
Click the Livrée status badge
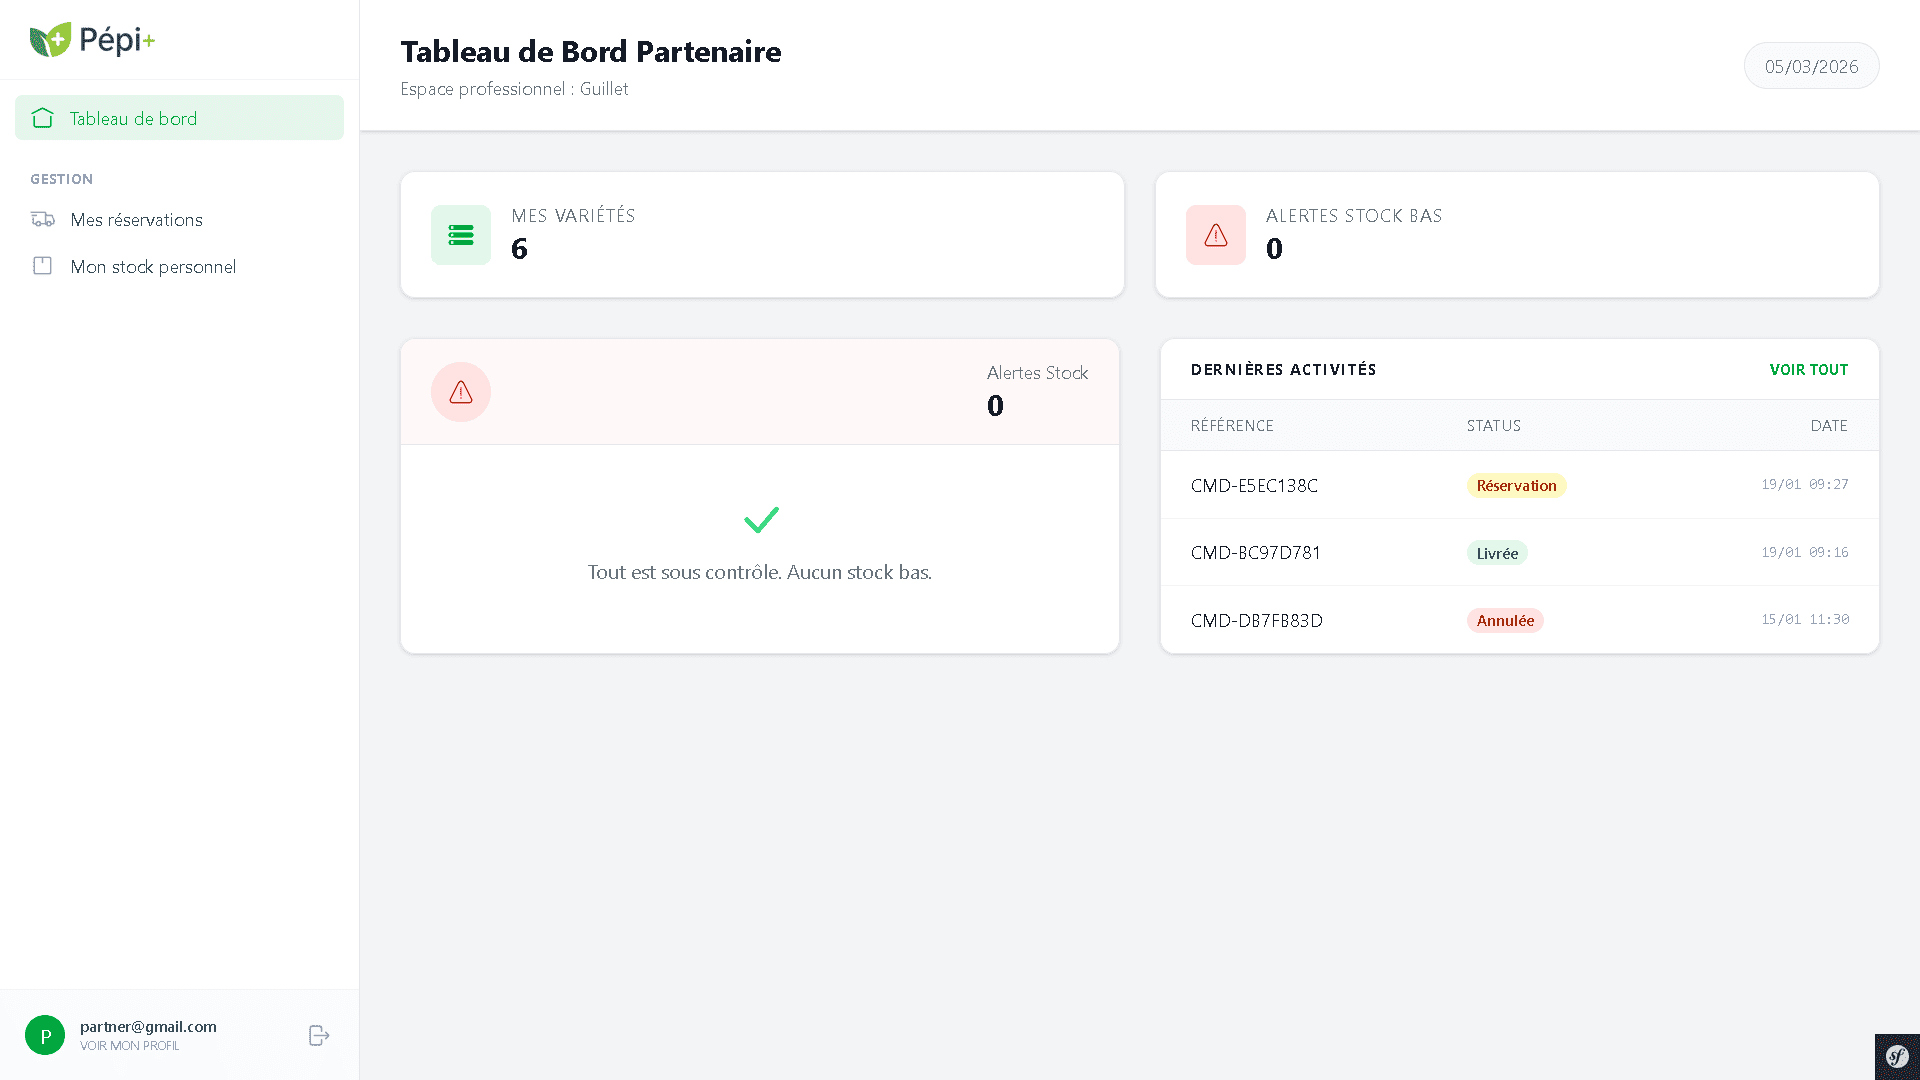click(1497, 552)
